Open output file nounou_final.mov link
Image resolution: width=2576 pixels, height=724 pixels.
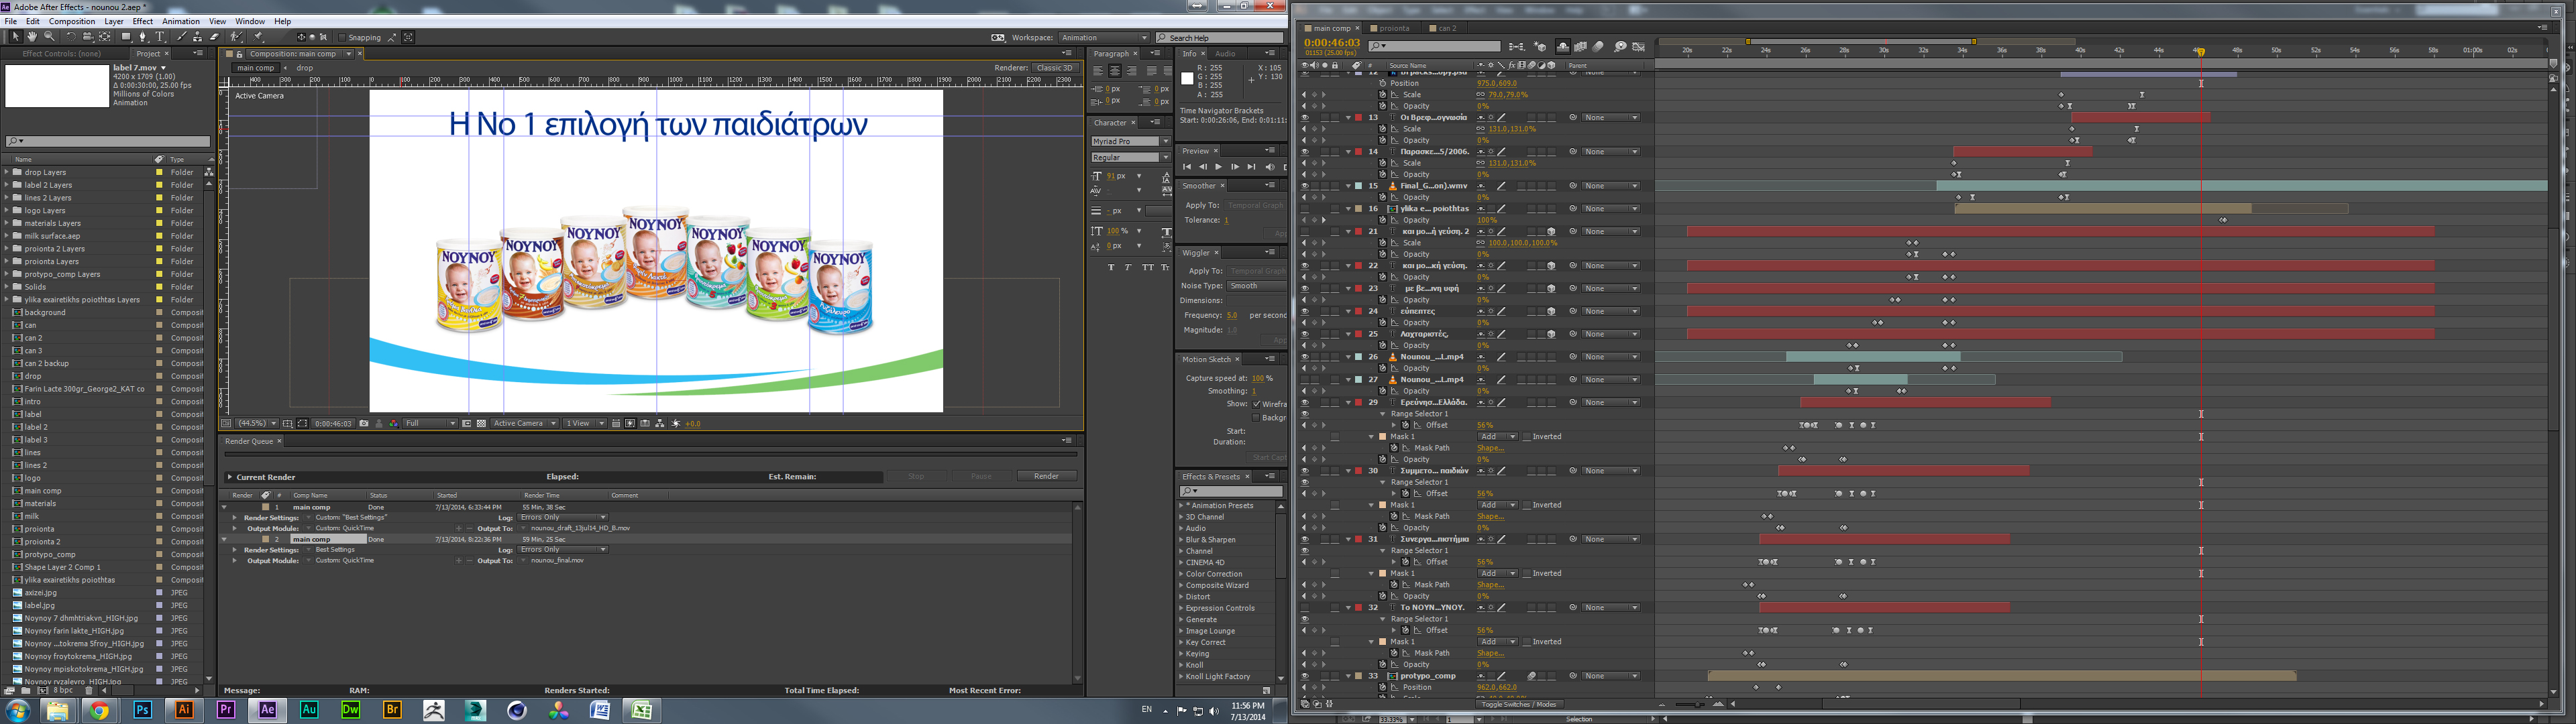557,560
